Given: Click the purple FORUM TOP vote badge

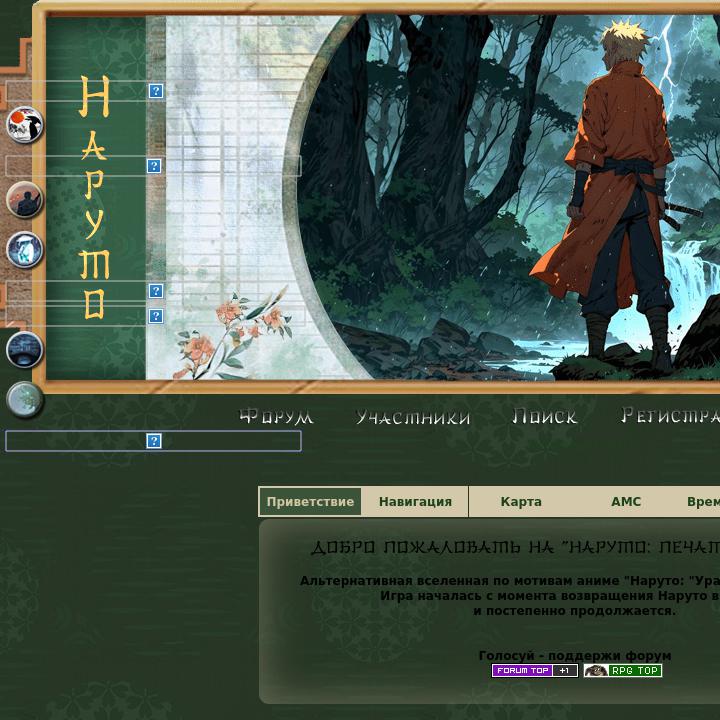Looking at the screenshot, I should (534, 671).
